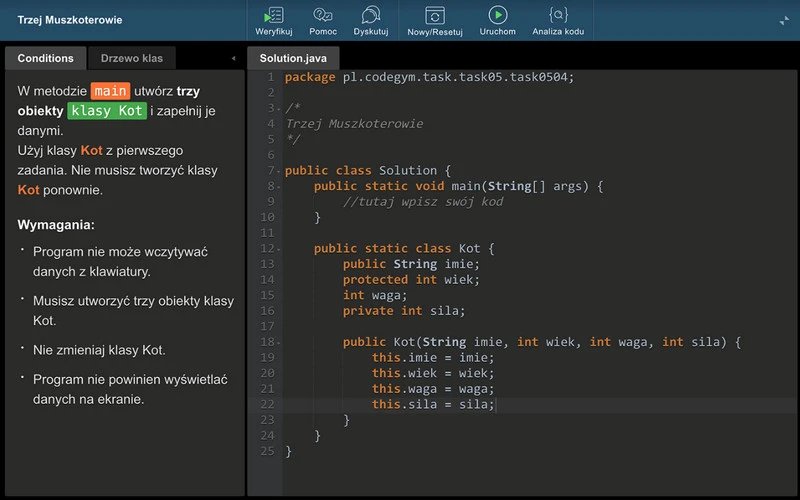
Task: Fold the Solution class at line 7
Action: point(279,171)
